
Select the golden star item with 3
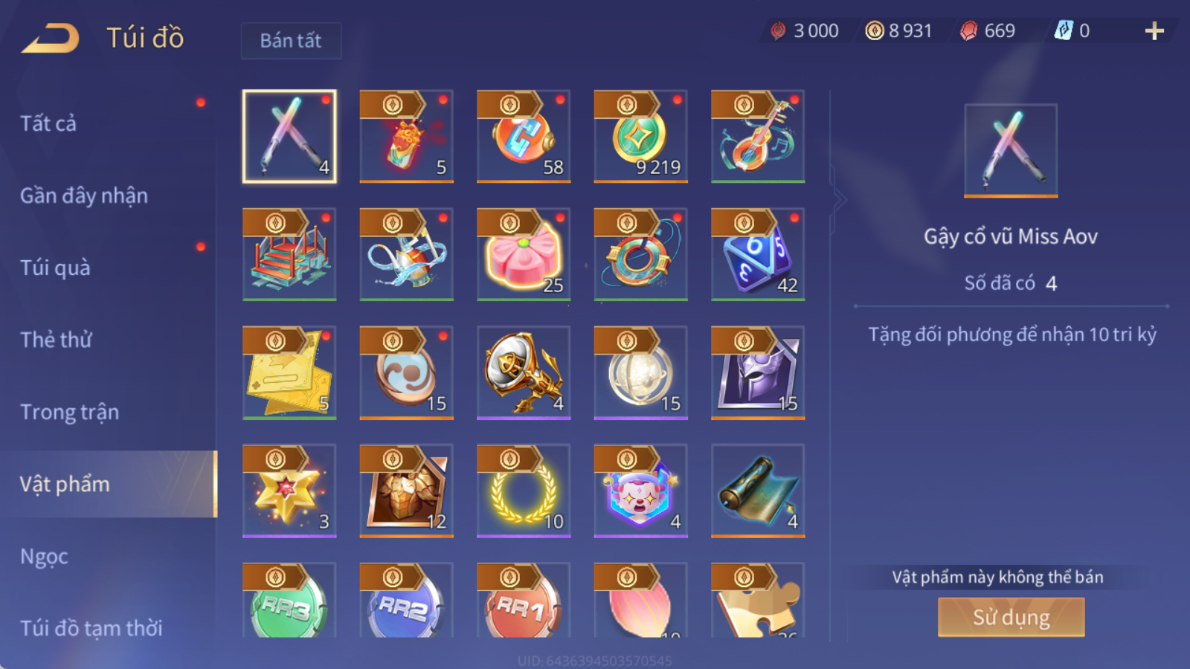pyautogui.click(x=289, y=492)
